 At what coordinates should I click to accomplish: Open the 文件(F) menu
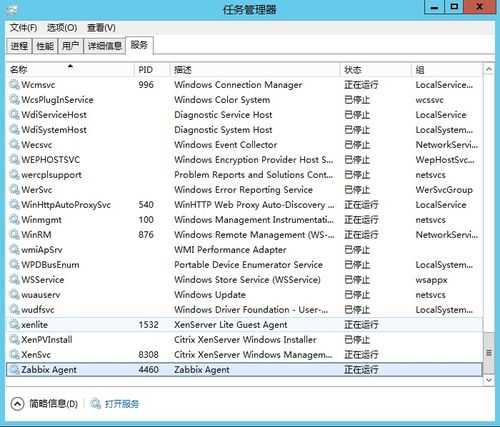click(23, 27)
